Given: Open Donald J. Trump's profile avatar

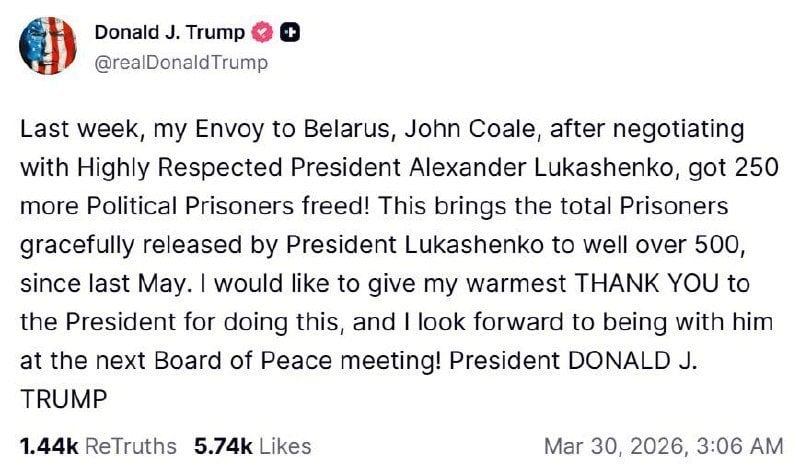Looking at the screenshot, I should 50,47.
